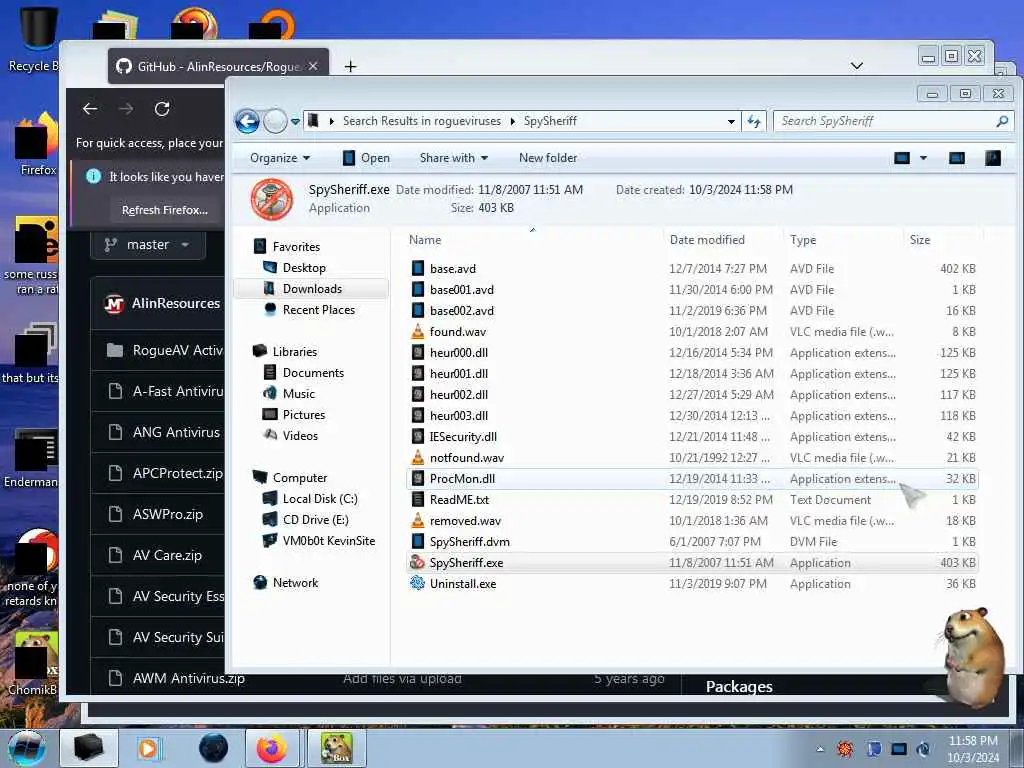Viewport: 1024px width, 768px height.
Task: Select IESecurity.dll in file list
Action: click(692, 437)
